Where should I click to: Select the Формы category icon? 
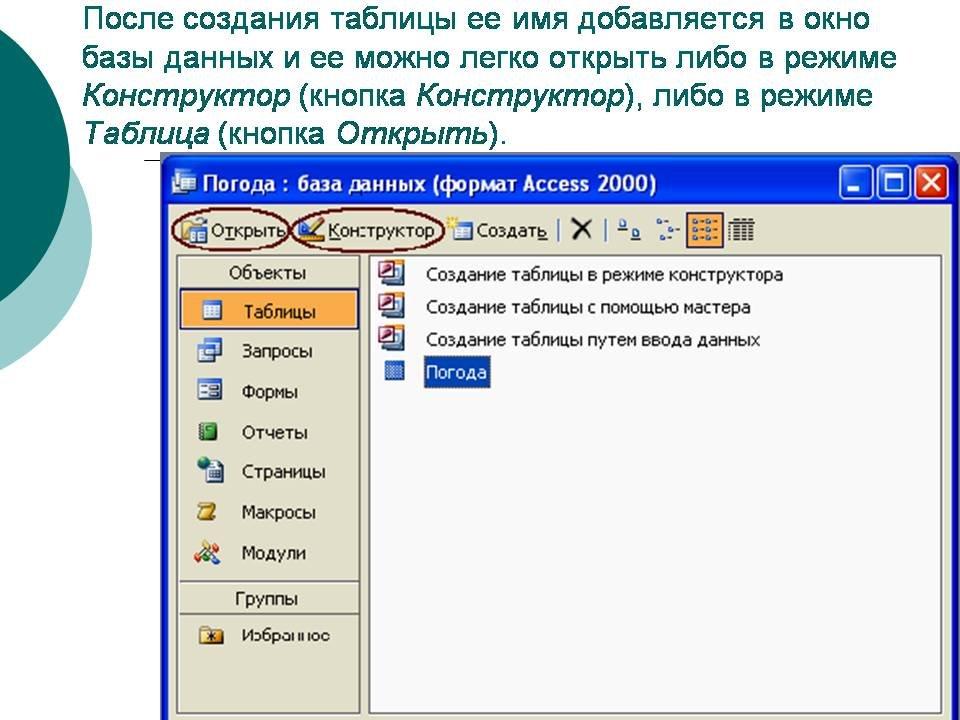pos(210,392)
